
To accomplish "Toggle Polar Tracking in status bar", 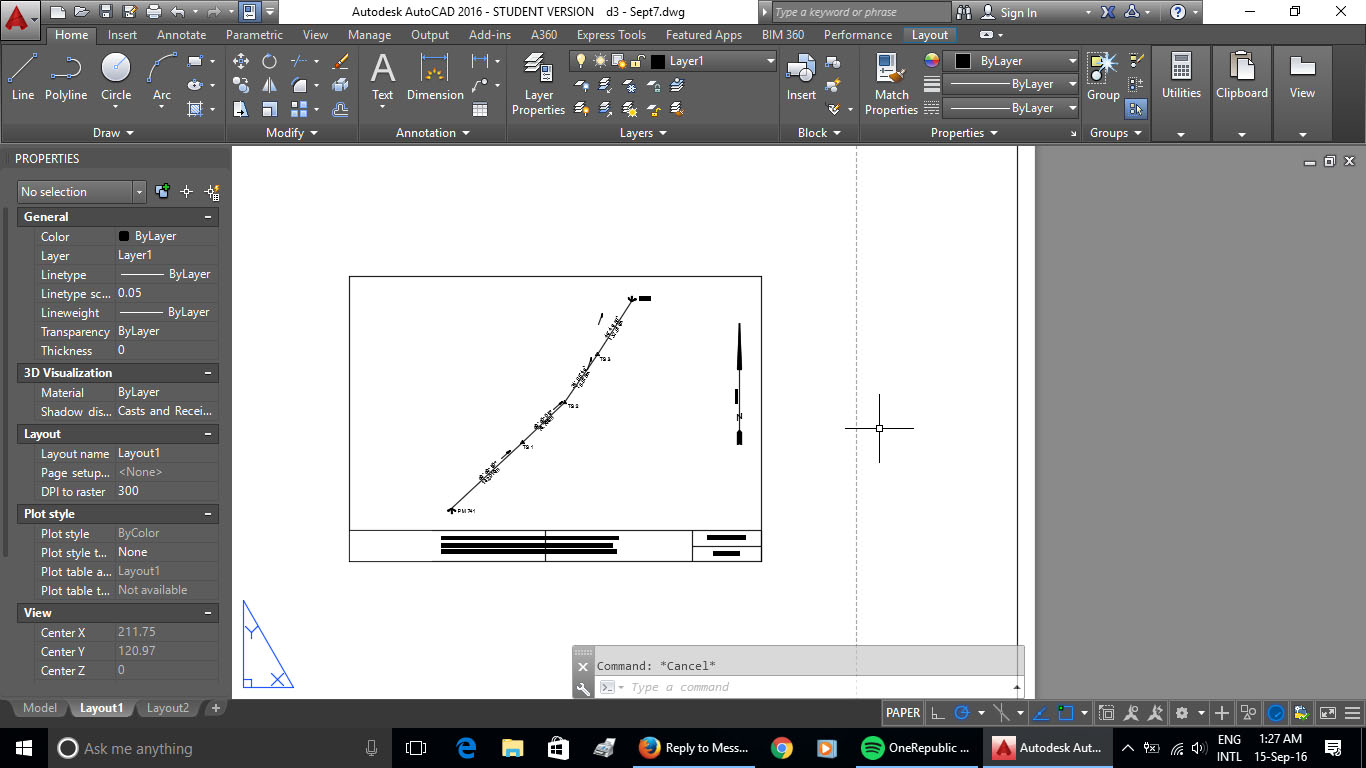I will (x=962, y=713).
